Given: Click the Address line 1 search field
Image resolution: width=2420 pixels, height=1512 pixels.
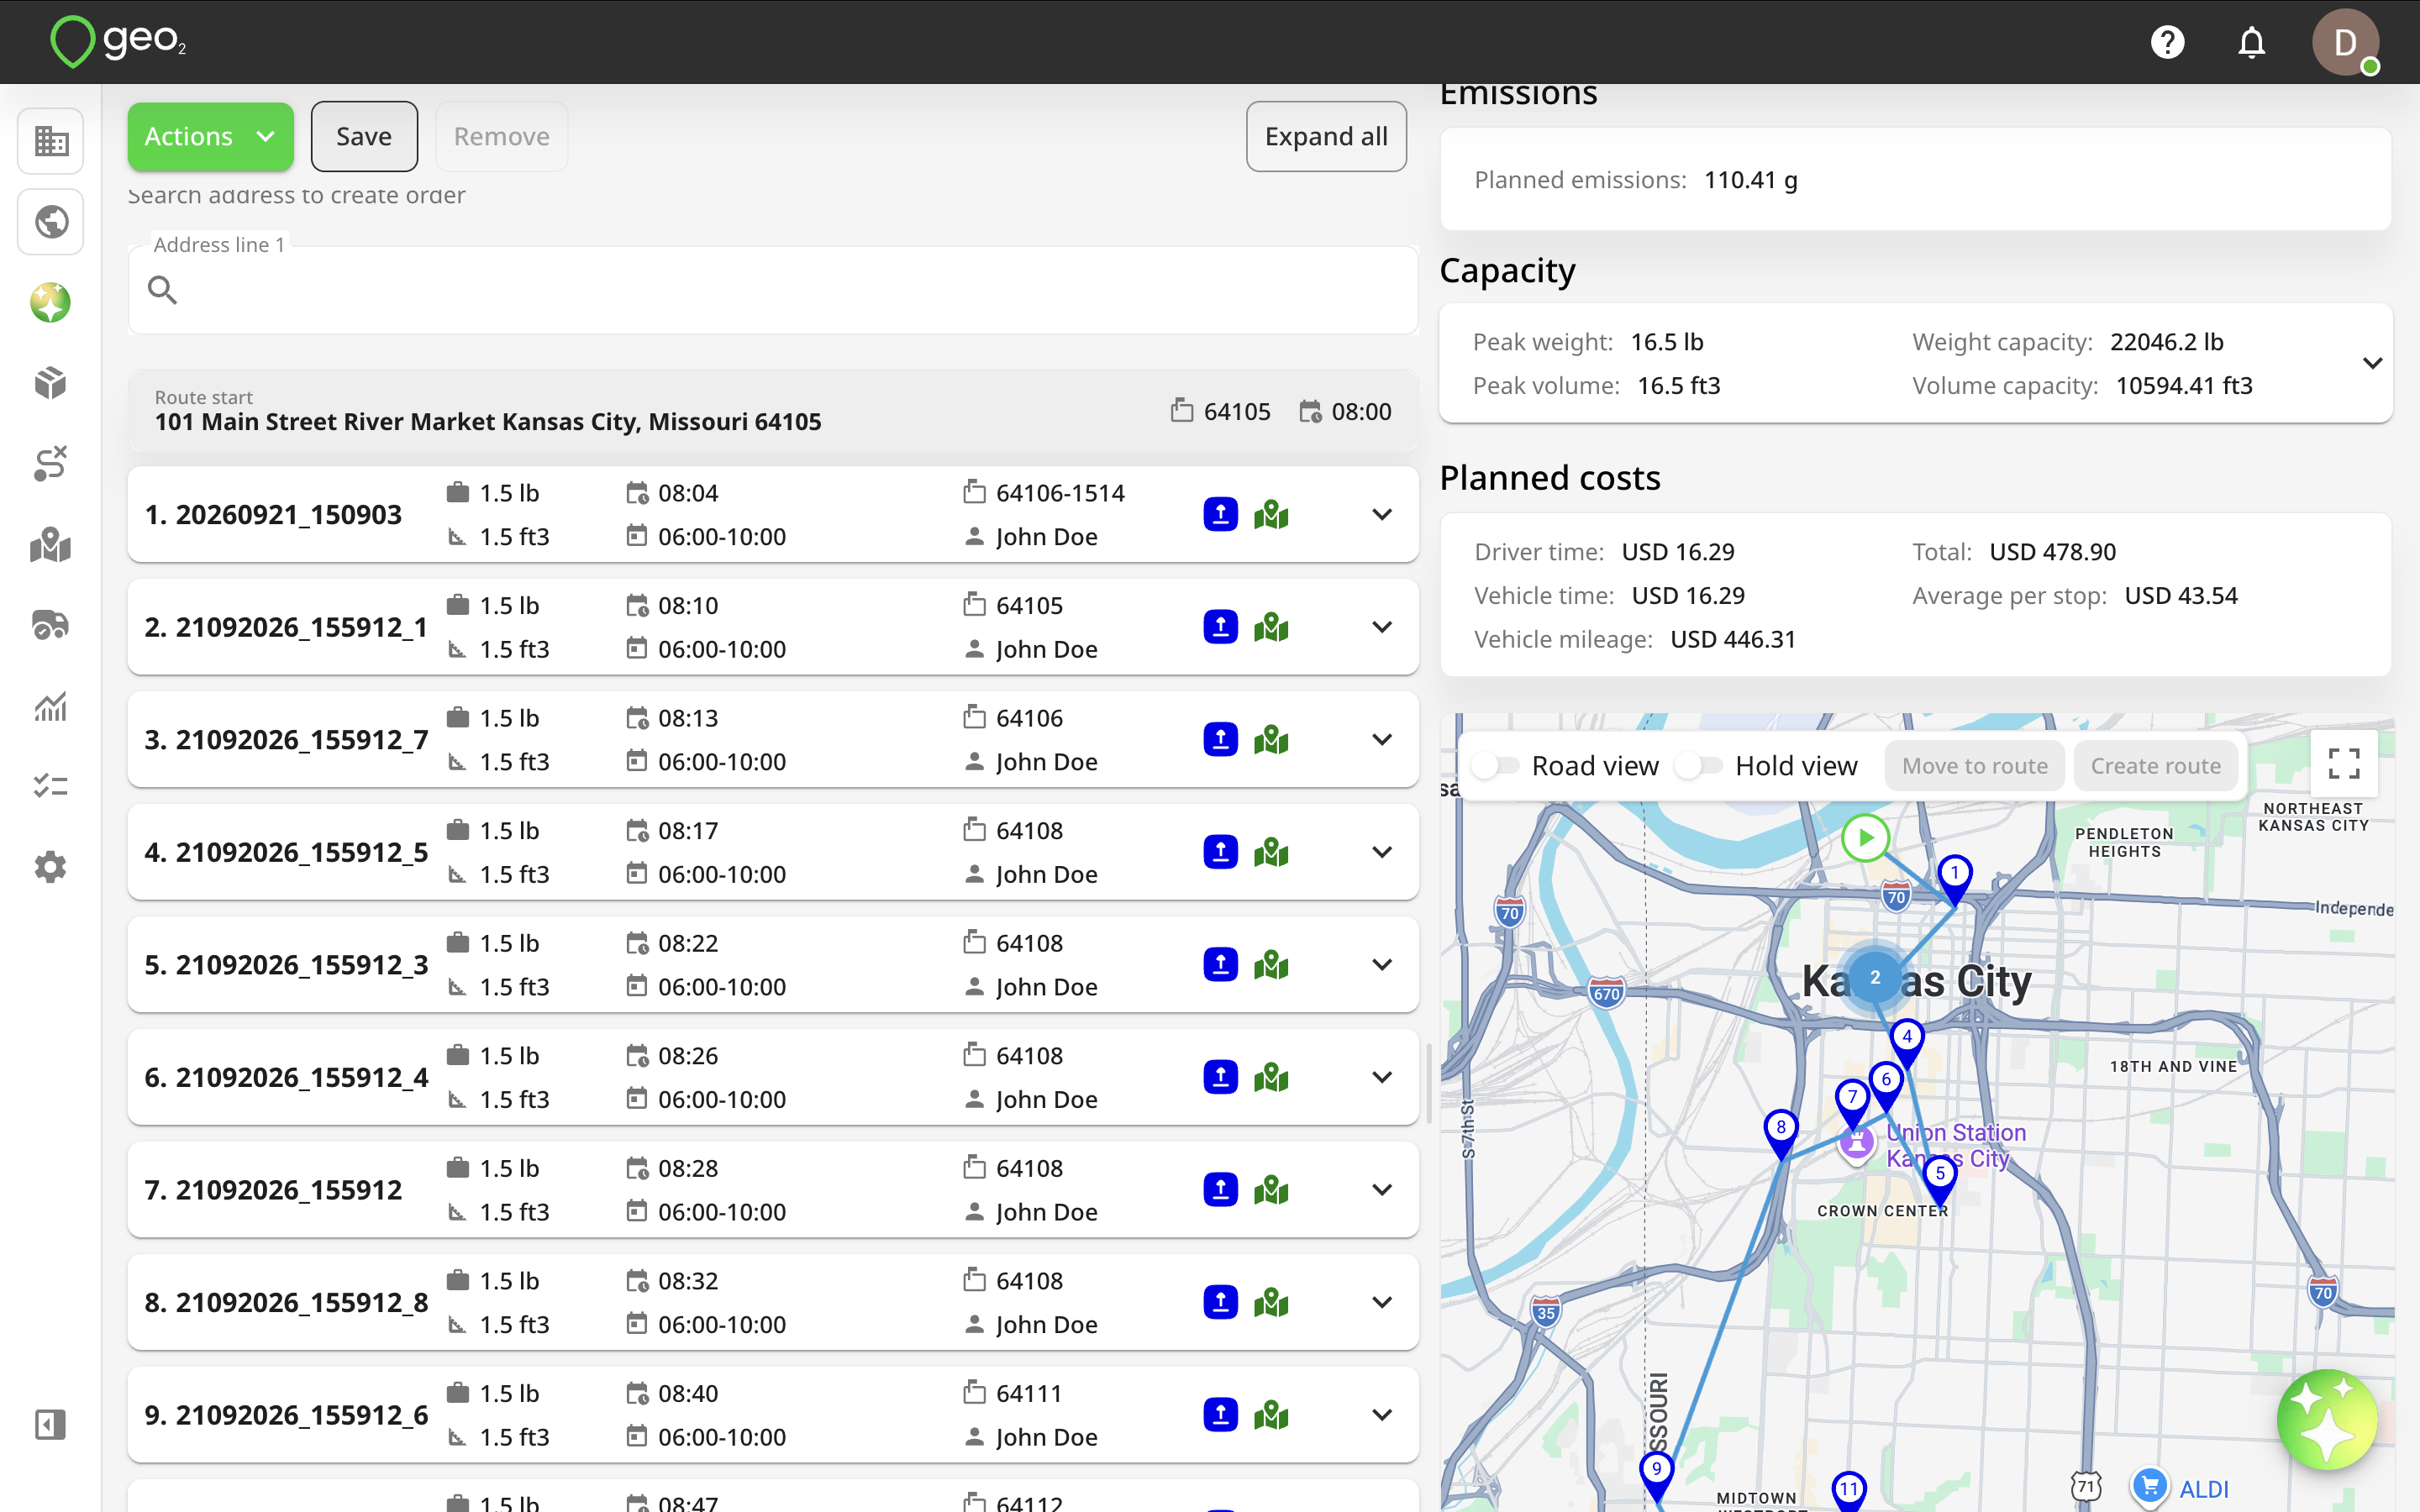Looking at the screenshot, I should tap(773, 290).
